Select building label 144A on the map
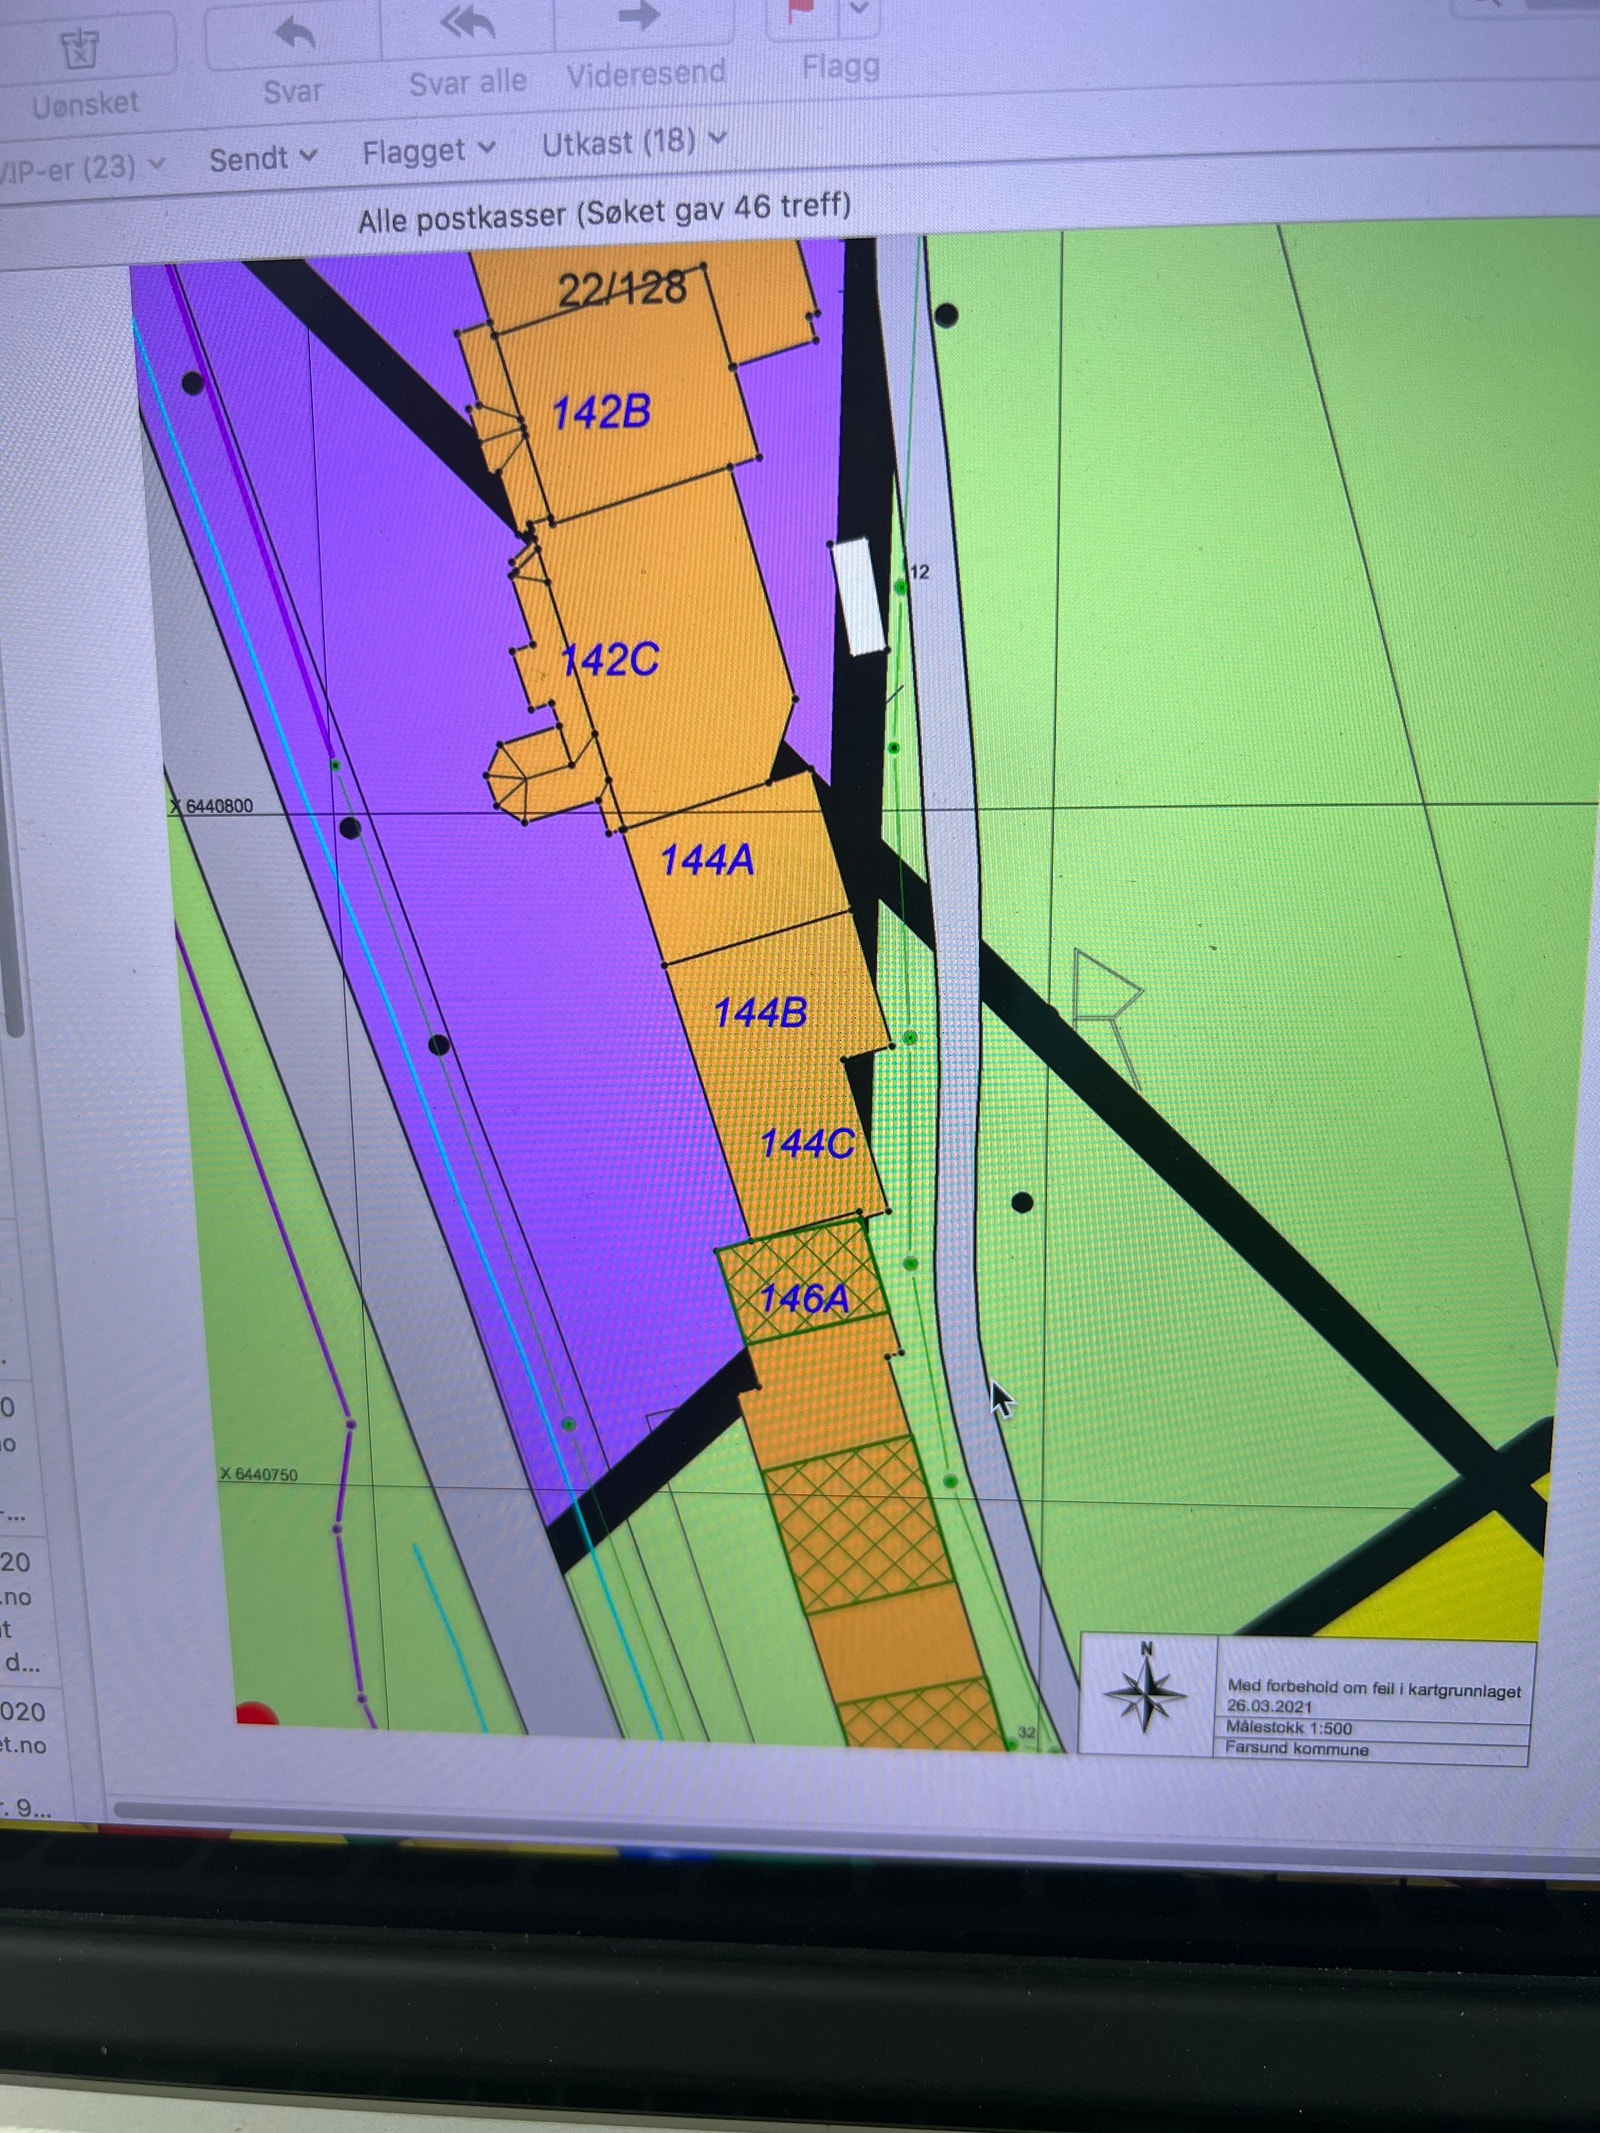 (x=707, y=860)
